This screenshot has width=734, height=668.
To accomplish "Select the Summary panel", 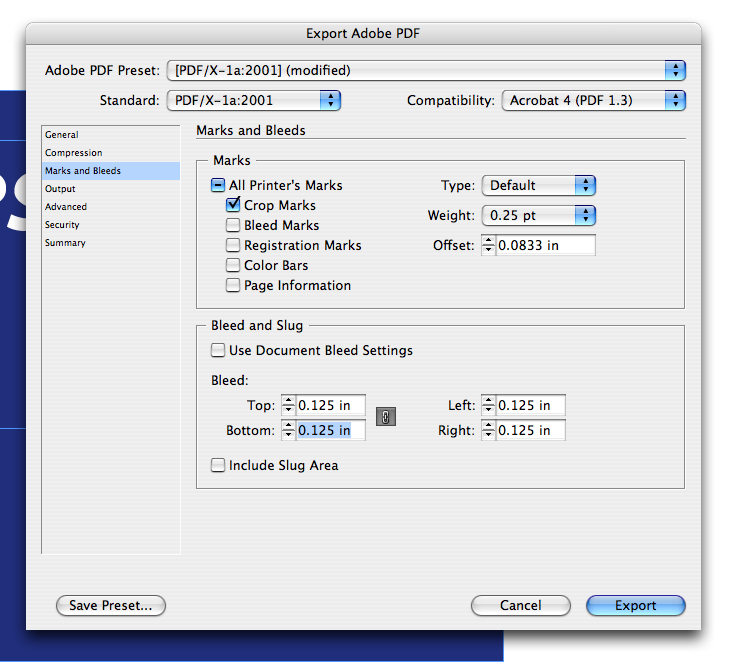I will (111, 243).
